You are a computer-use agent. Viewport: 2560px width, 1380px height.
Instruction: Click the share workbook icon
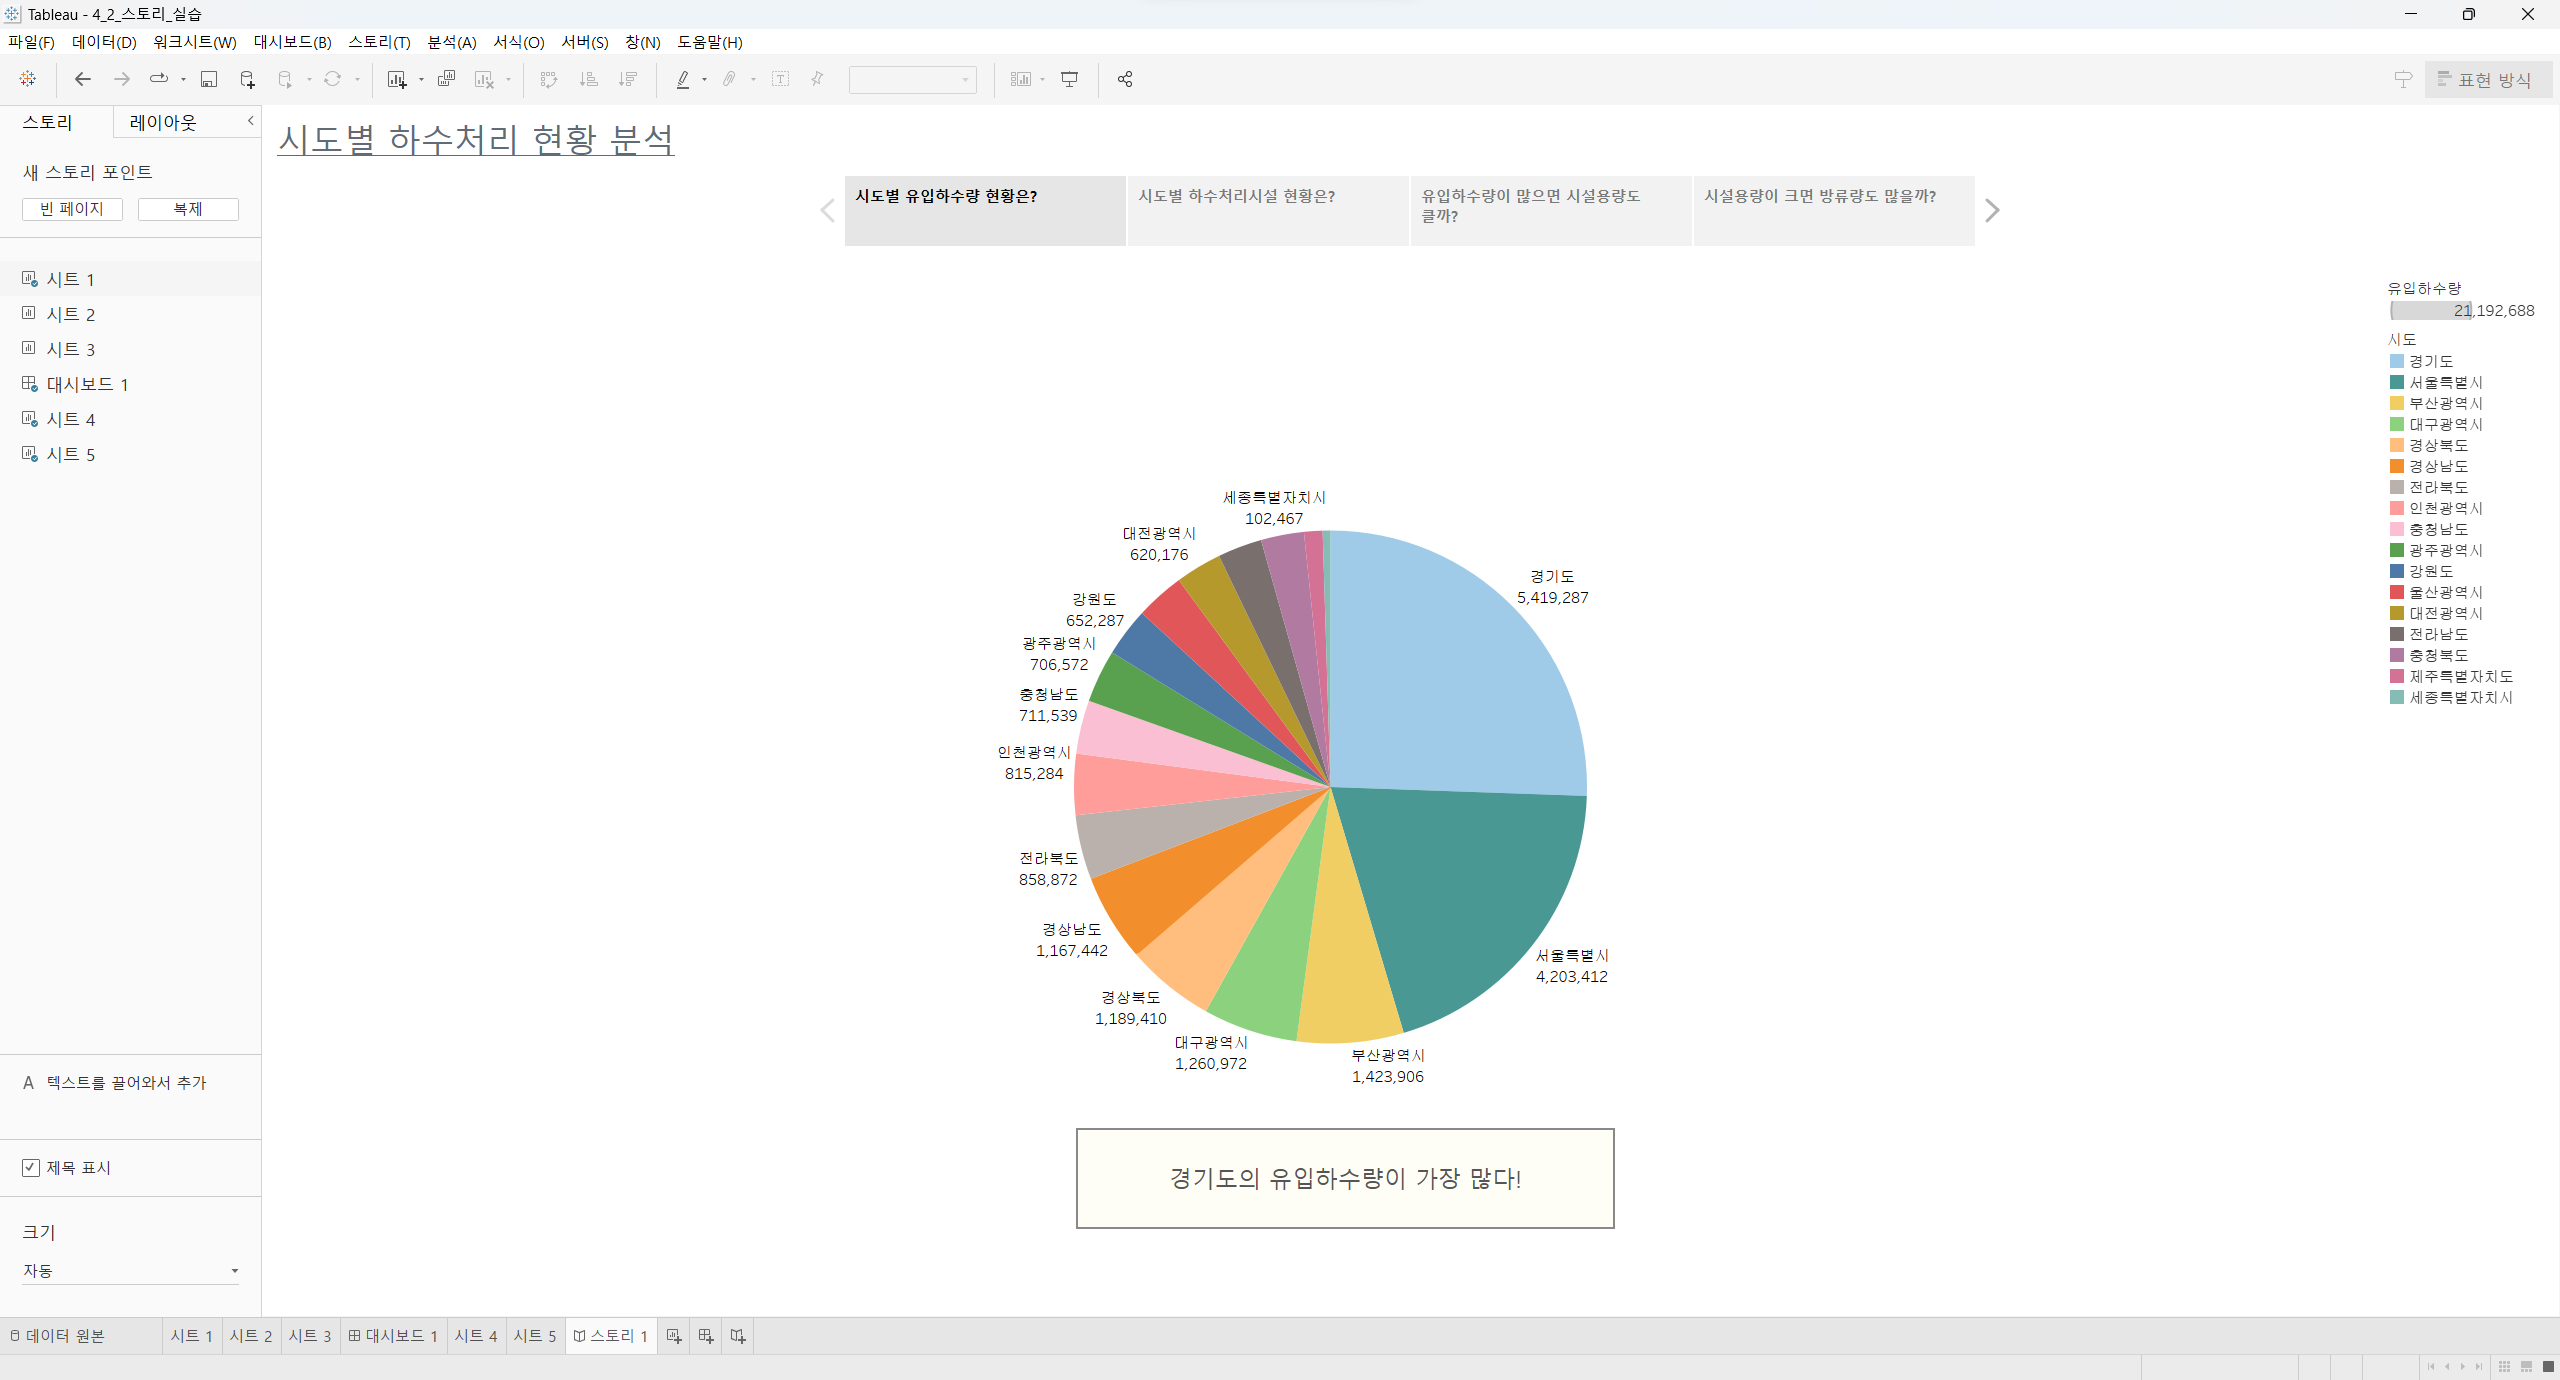point(1125,79)
